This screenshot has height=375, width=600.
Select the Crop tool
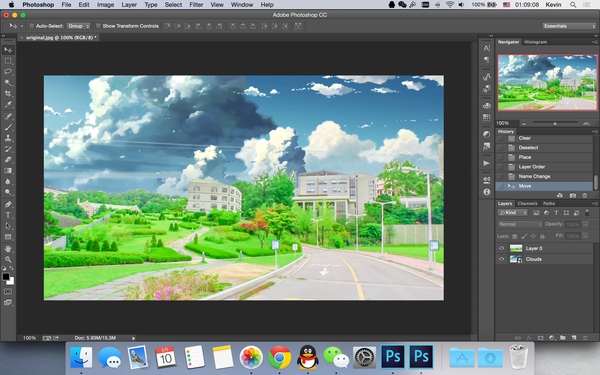point(8,93)
